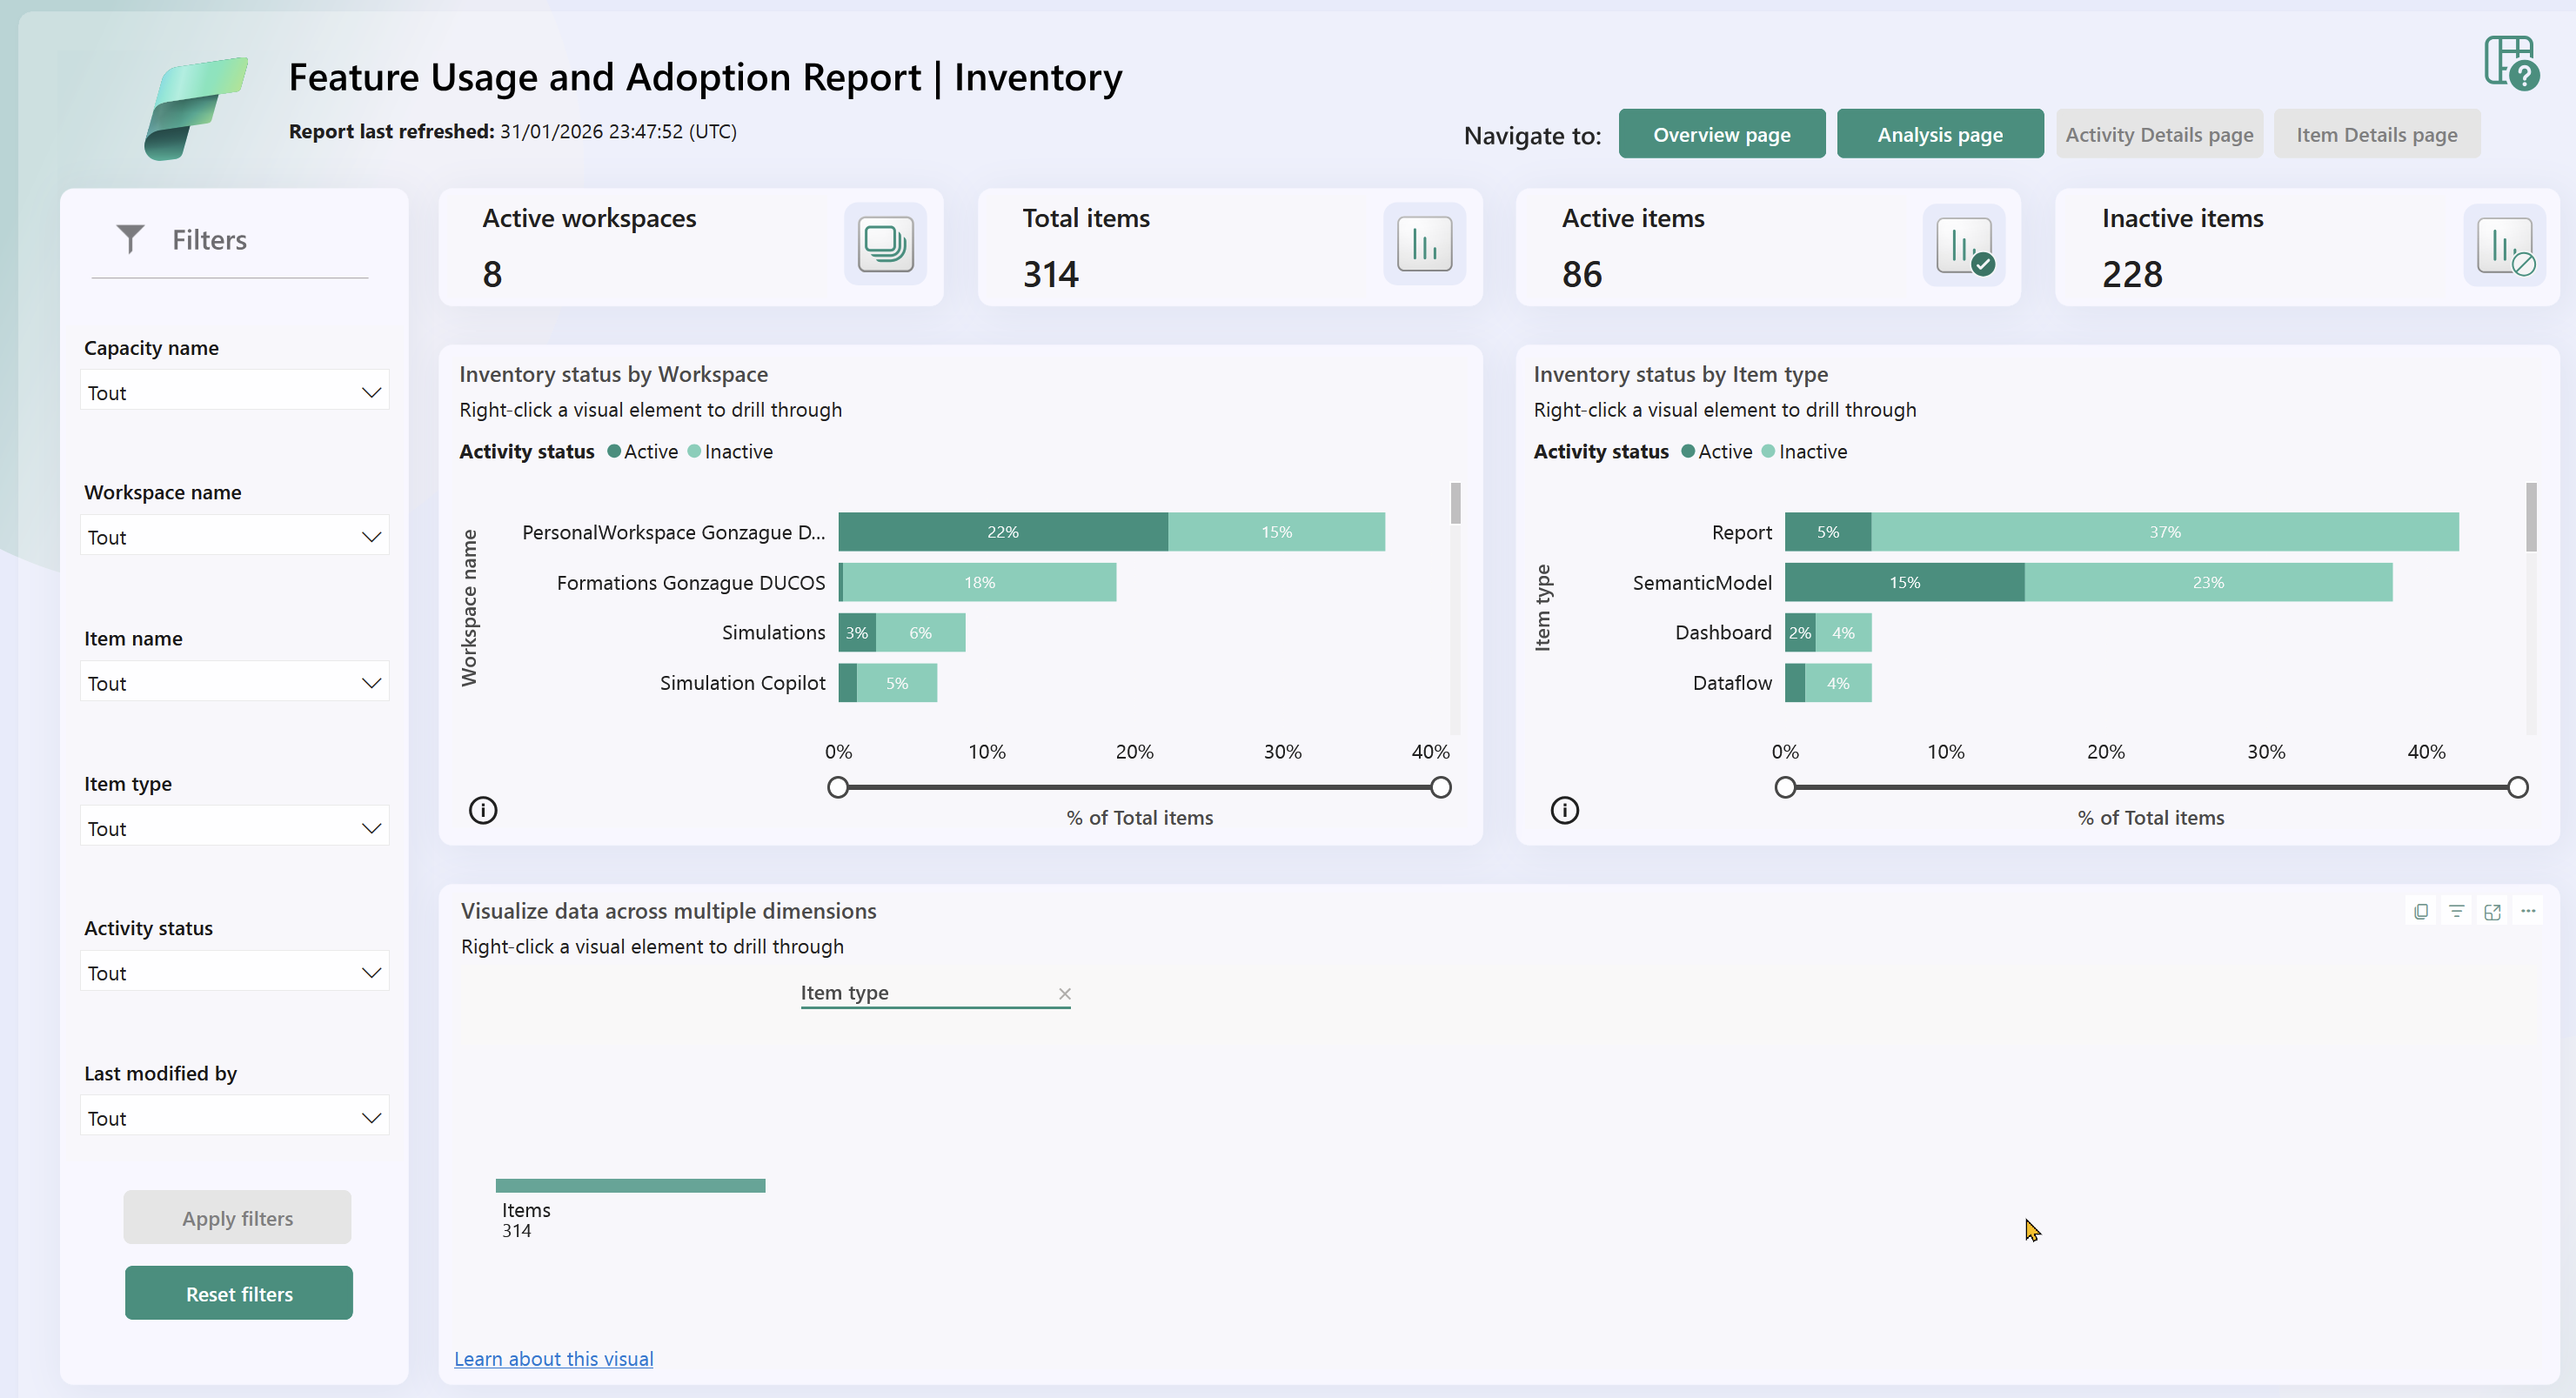Toggle the Inactive legend item in the Workspace chart
The width and height of the screenshot is (2576, 1398).
730,452
